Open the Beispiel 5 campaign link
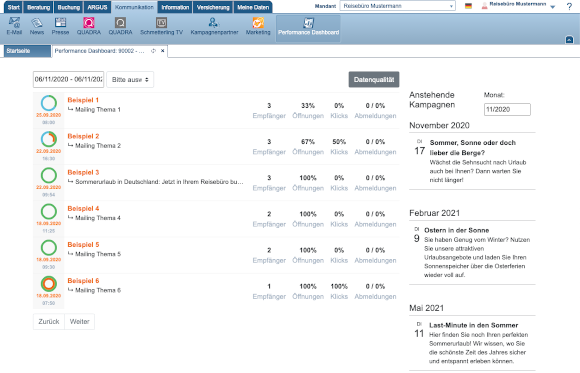This screenshot has width=580, height=373. (83, 245)
